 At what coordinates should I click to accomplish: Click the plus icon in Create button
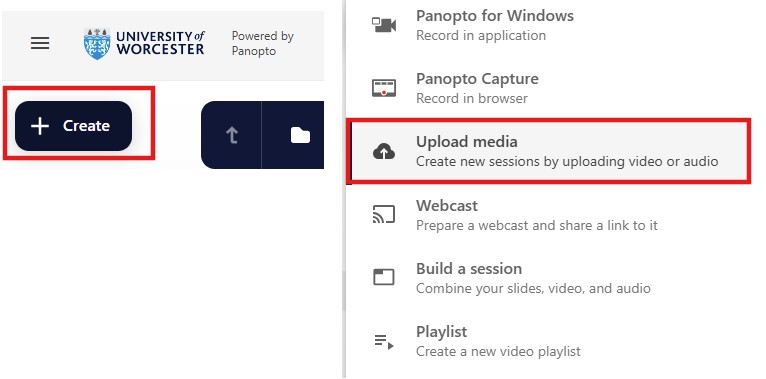pyautogui.click(x=40, y=126)
